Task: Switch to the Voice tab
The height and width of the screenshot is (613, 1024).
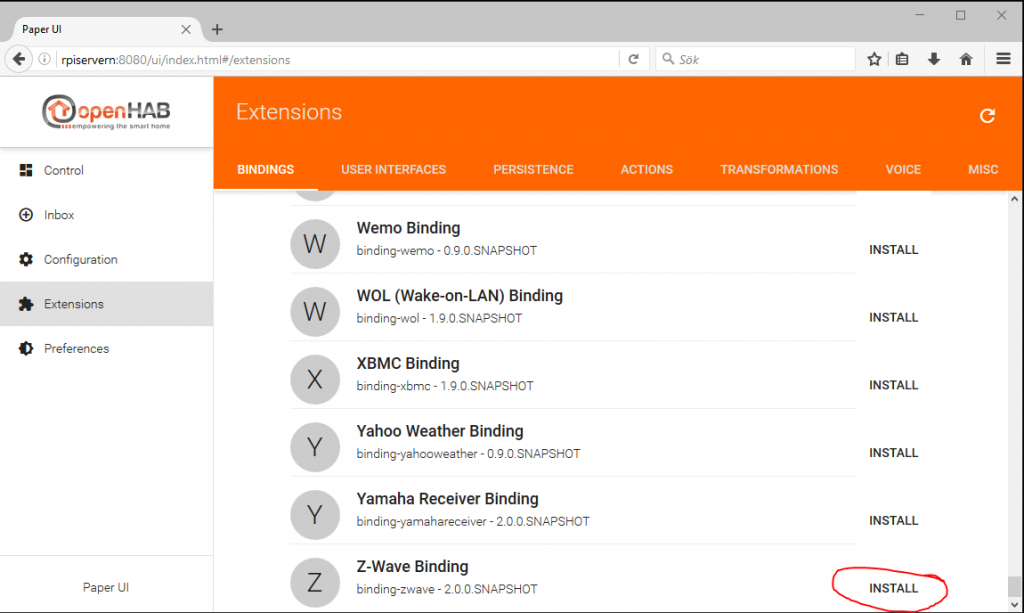Action: (903, 170)
